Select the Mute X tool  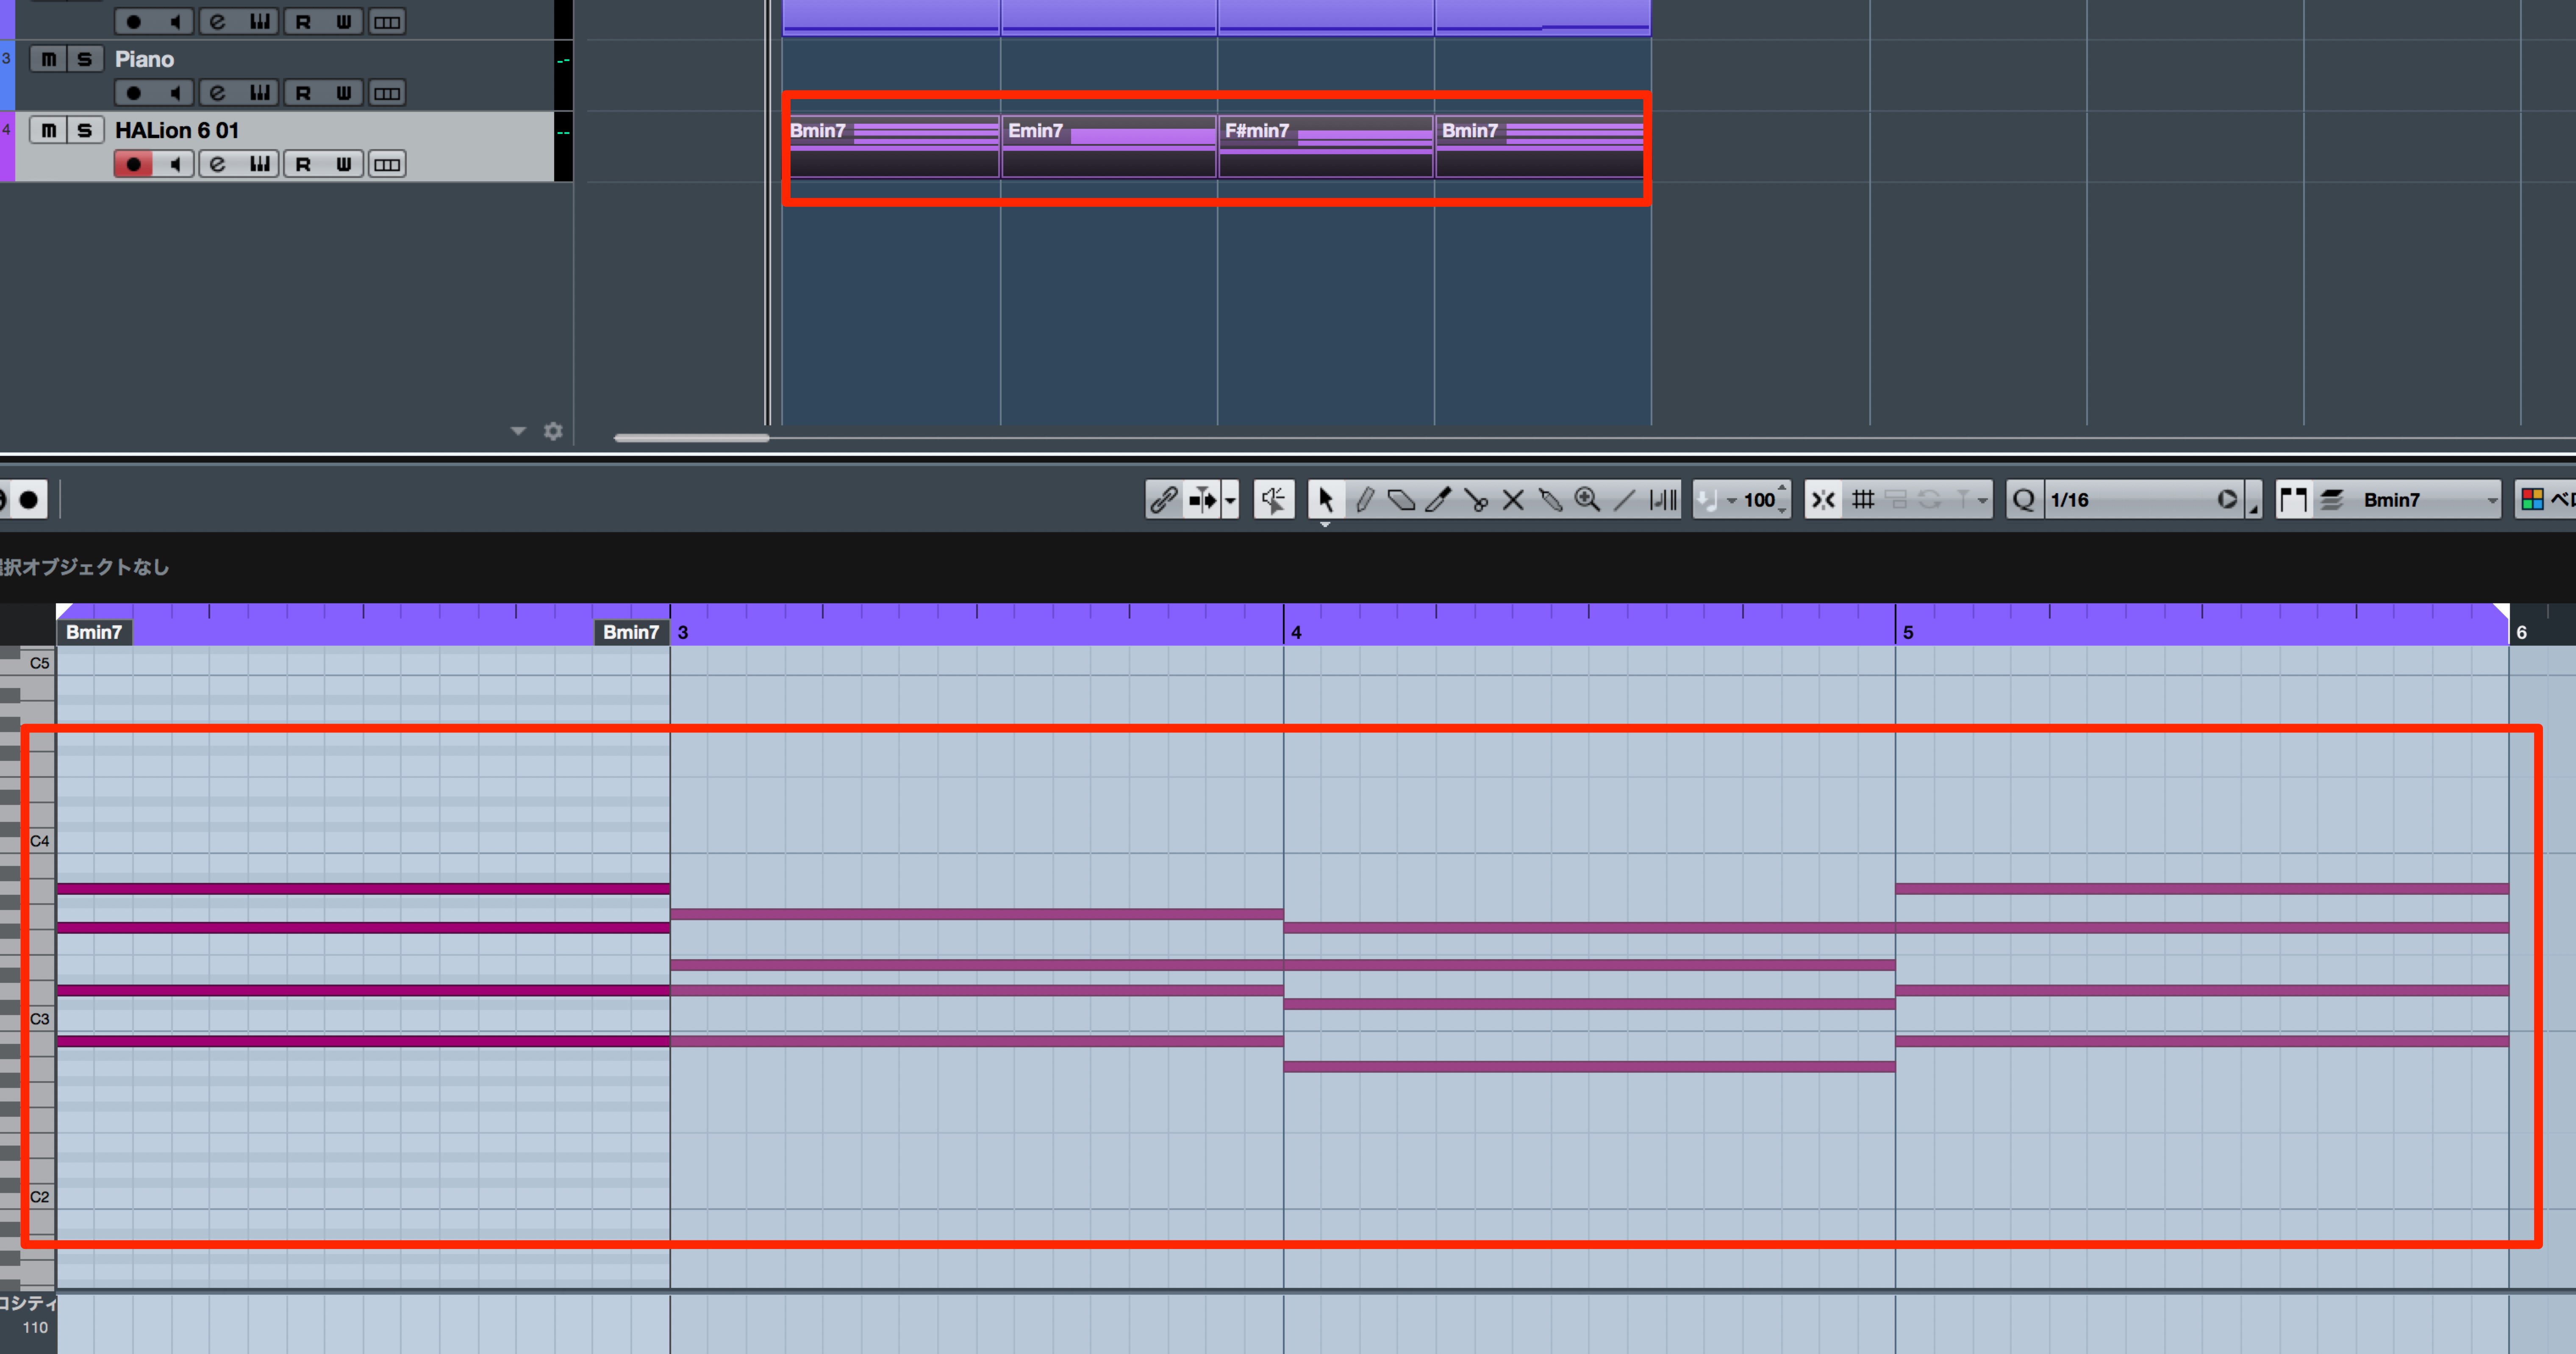point(1513,499)
